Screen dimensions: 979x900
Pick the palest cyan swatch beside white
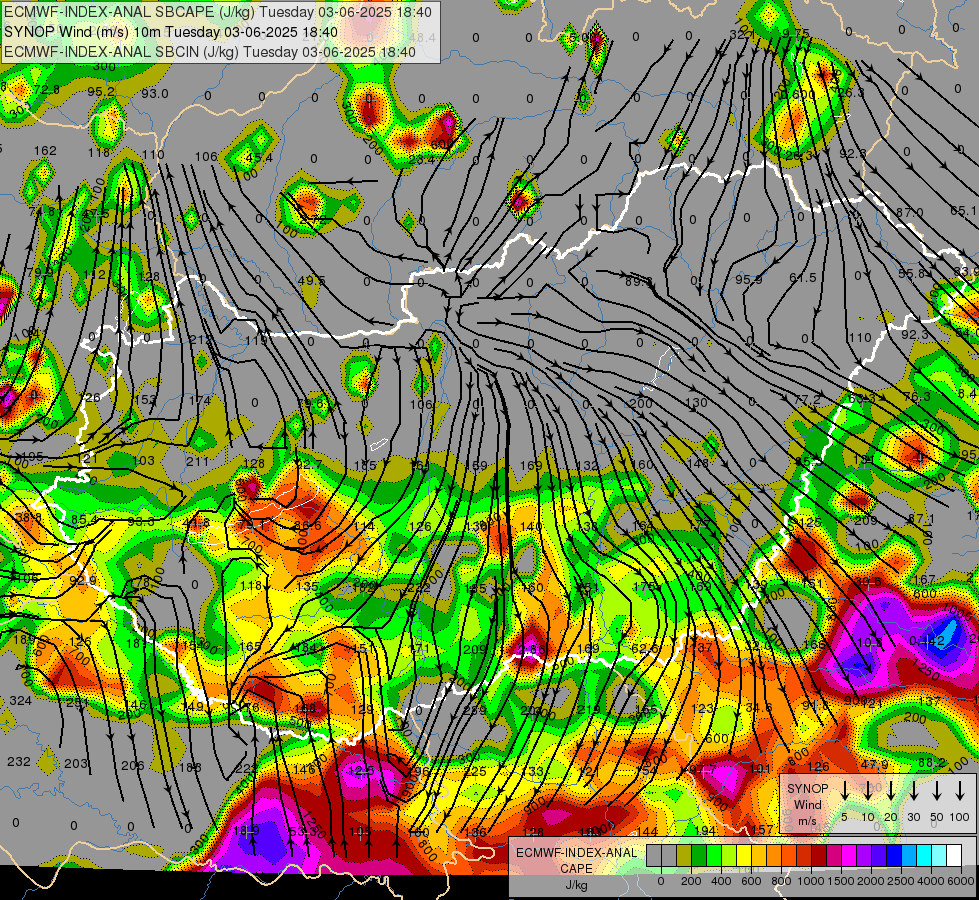coord(939,856)
